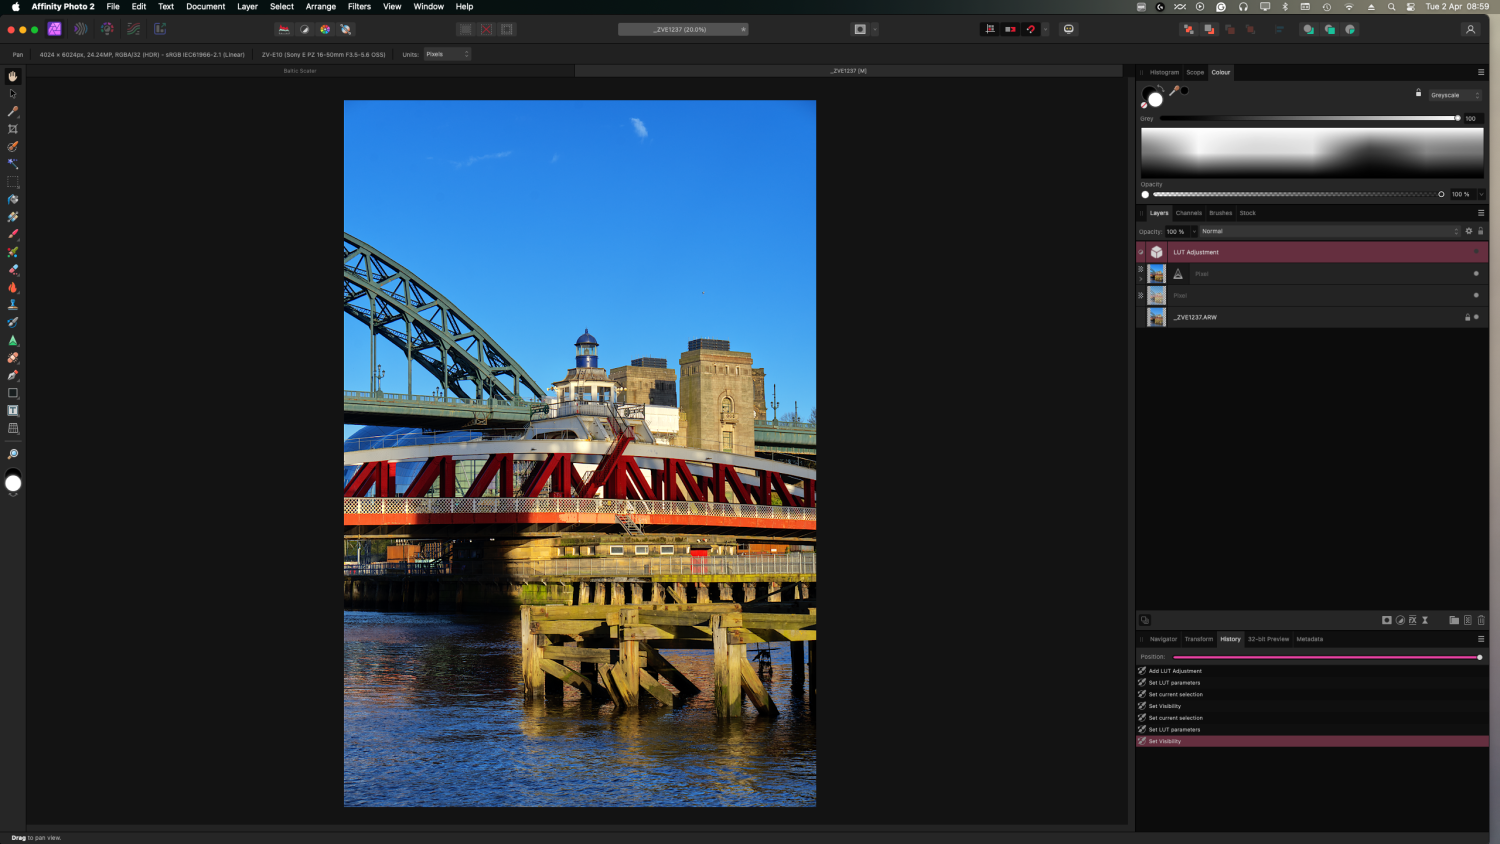Choose the Pen tool in tools panel
This screenshot has height=844, width=1500.
point(13,376)
